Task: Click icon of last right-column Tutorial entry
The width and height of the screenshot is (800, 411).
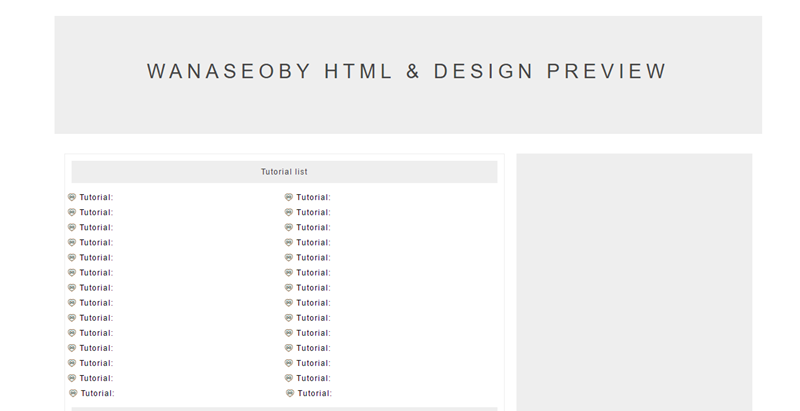Action: click(x=290, y=393)
